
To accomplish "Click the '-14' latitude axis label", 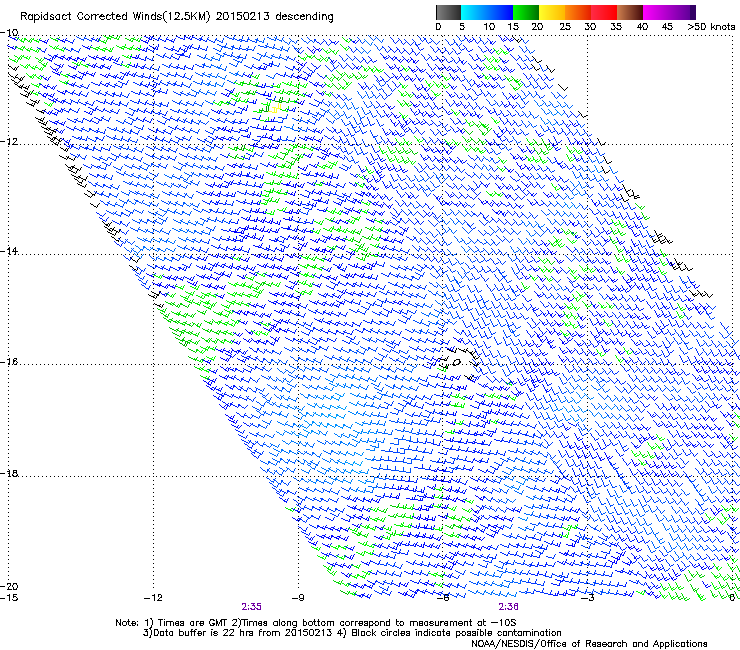I will (9, 251).
